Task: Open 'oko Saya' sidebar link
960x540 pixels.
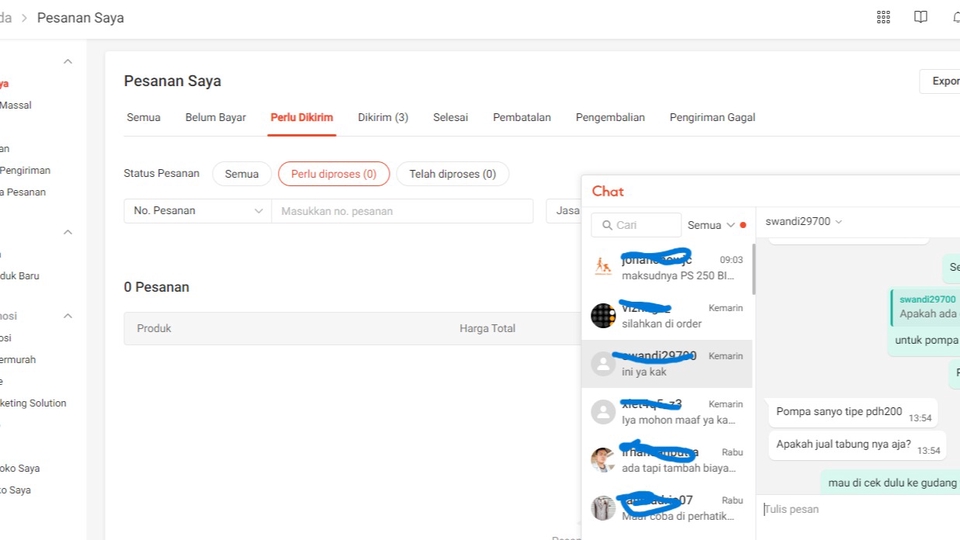Action: [x=20, y=468]
